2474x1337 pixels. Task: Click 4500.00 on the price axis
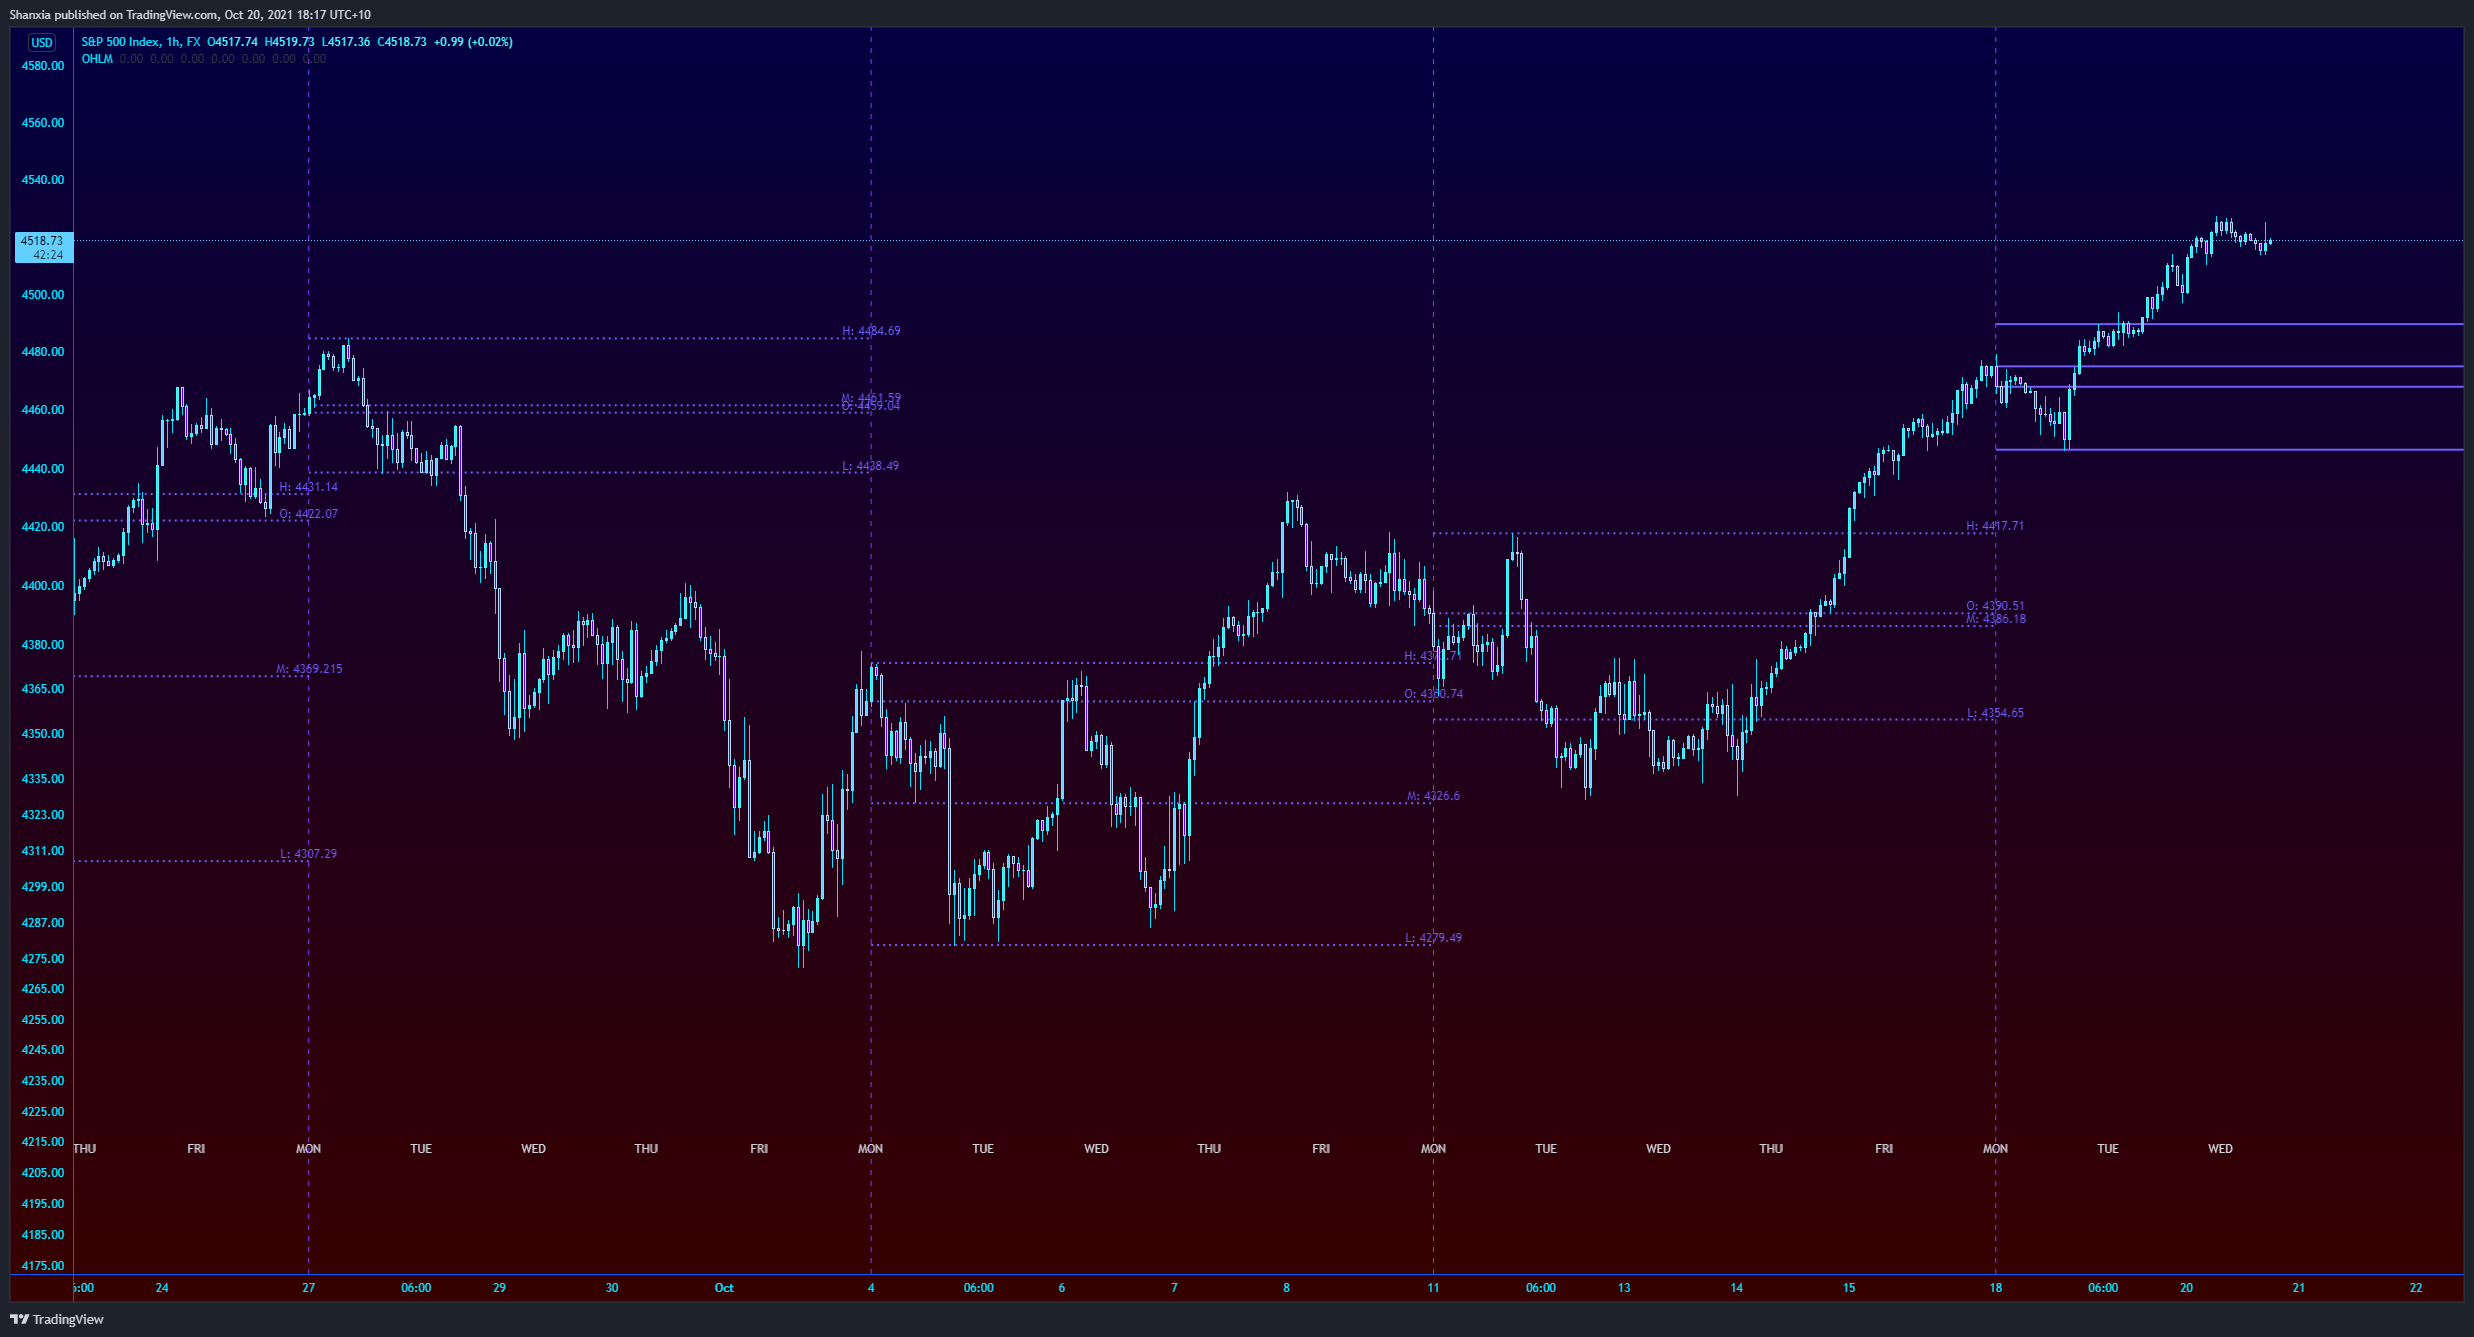[42, 295]
